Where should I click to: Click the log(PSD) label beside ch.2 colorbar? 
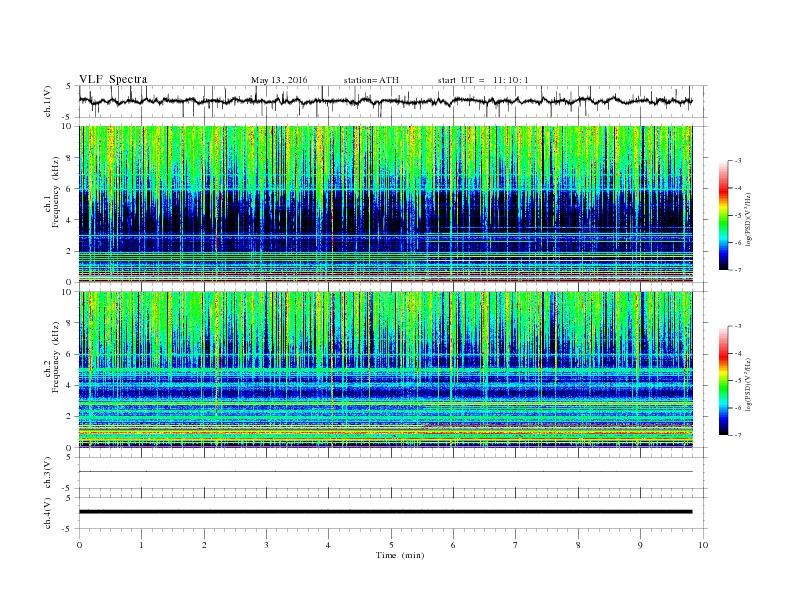(749, 385)
